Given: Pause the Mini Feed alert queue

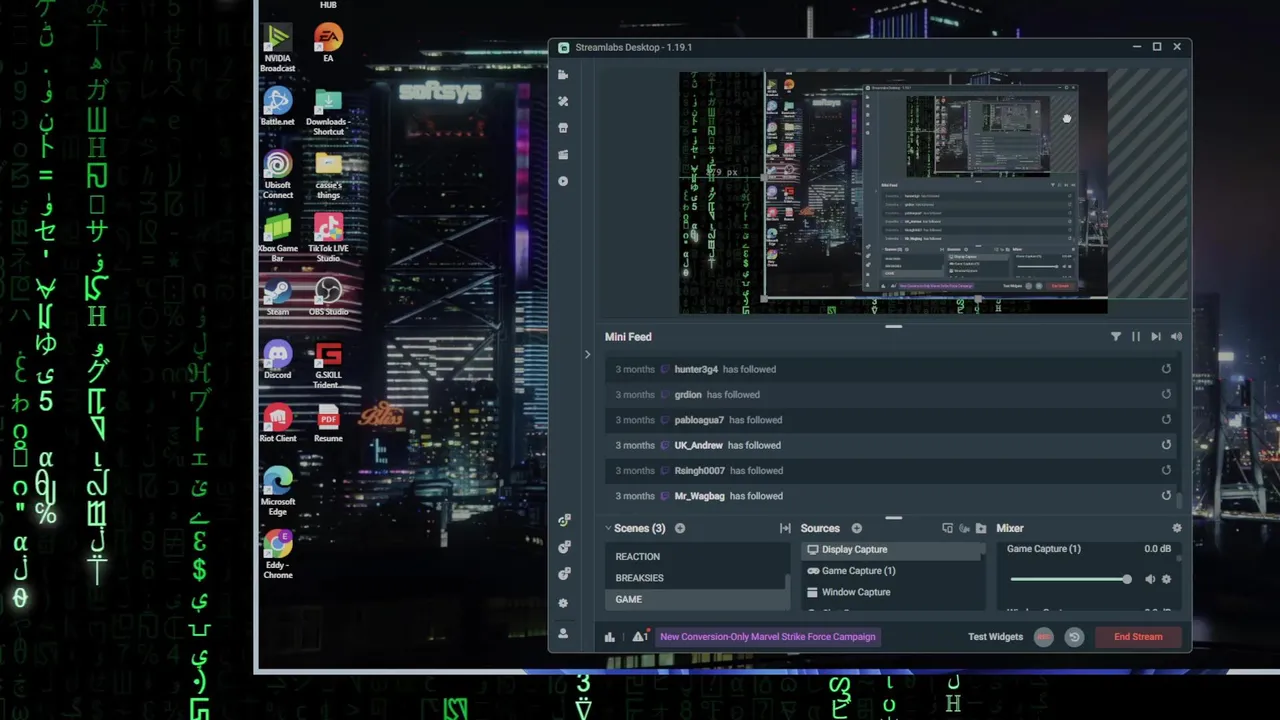Looking at the screenshot, I should click(1136, 337).
